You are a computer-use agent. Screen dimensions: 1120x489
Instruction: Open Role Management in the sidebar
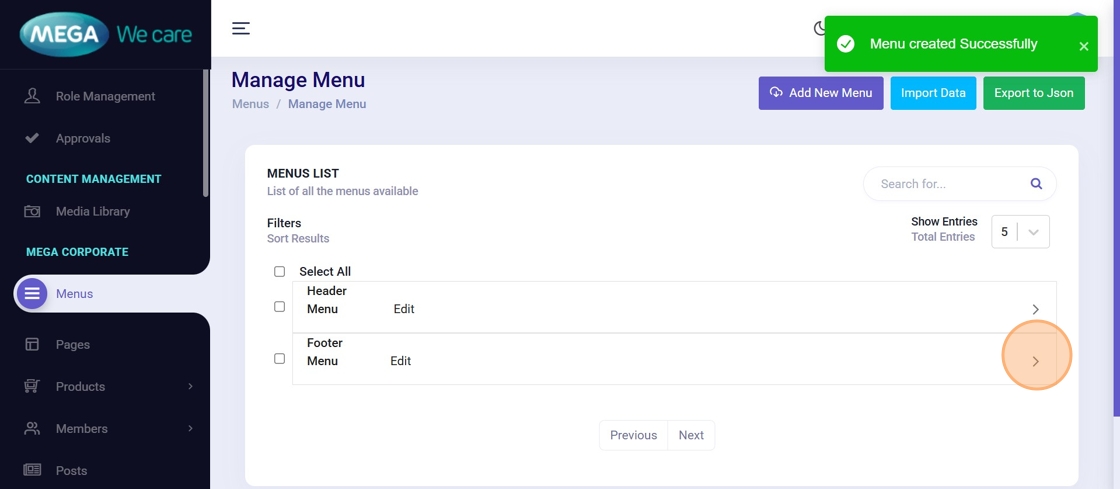pyautogui.click(x=105, y=96)
